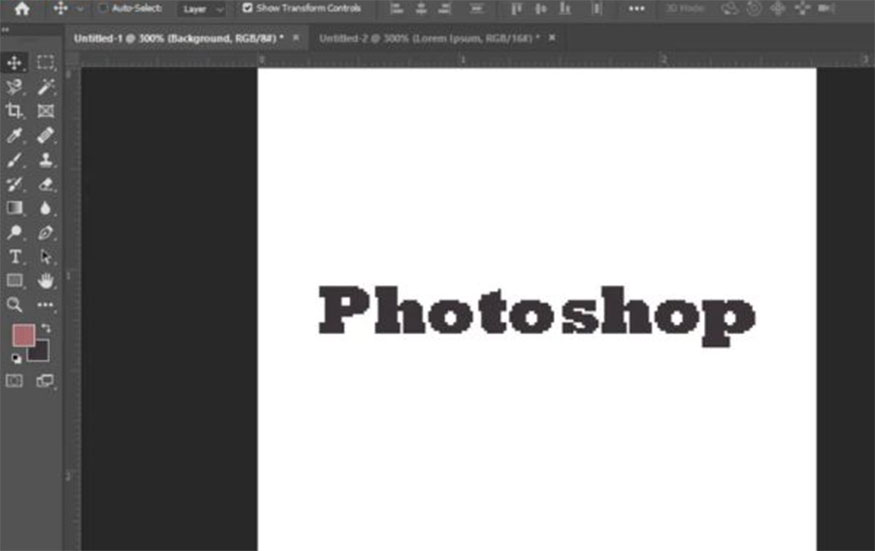Select the History Brush tool
875x551 pixels.
[x=15, y=184]
